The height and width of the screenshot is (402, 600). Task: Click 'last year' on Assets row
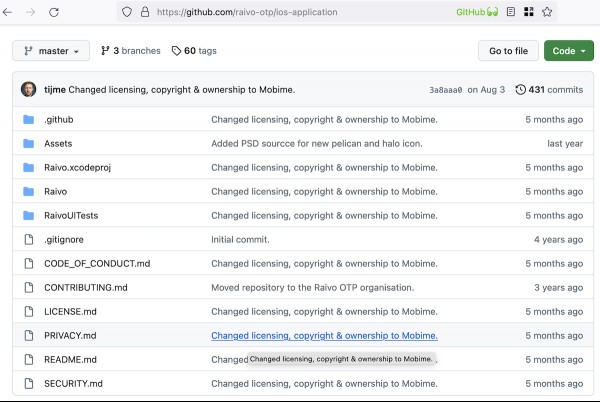pos(565,143)
